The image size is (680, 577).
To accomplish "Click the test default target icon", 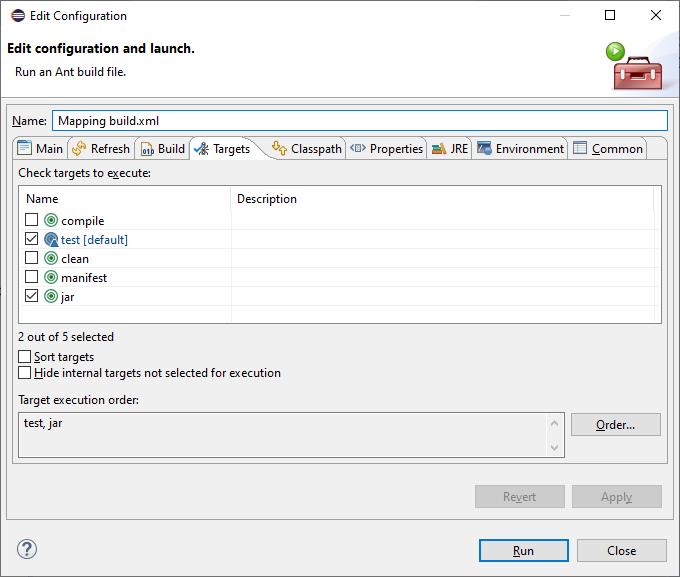I will click(51, 239).
